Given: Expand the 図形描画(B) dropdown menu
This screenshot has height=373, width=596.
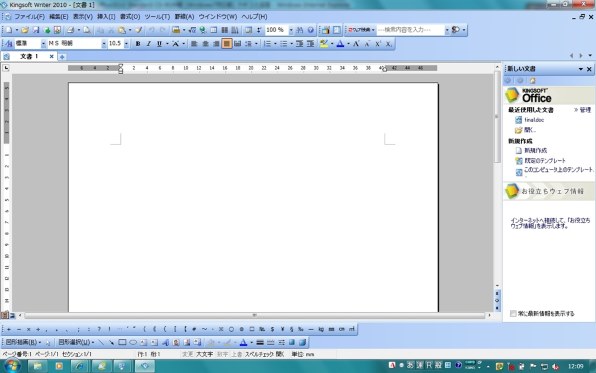Looking at the screenshot, I should [23, 343].
